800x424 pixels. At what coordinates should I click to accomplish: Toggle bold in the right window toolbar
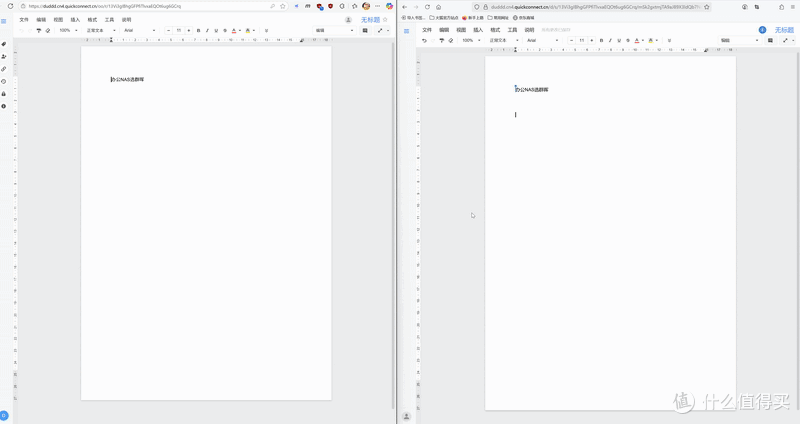601,40
